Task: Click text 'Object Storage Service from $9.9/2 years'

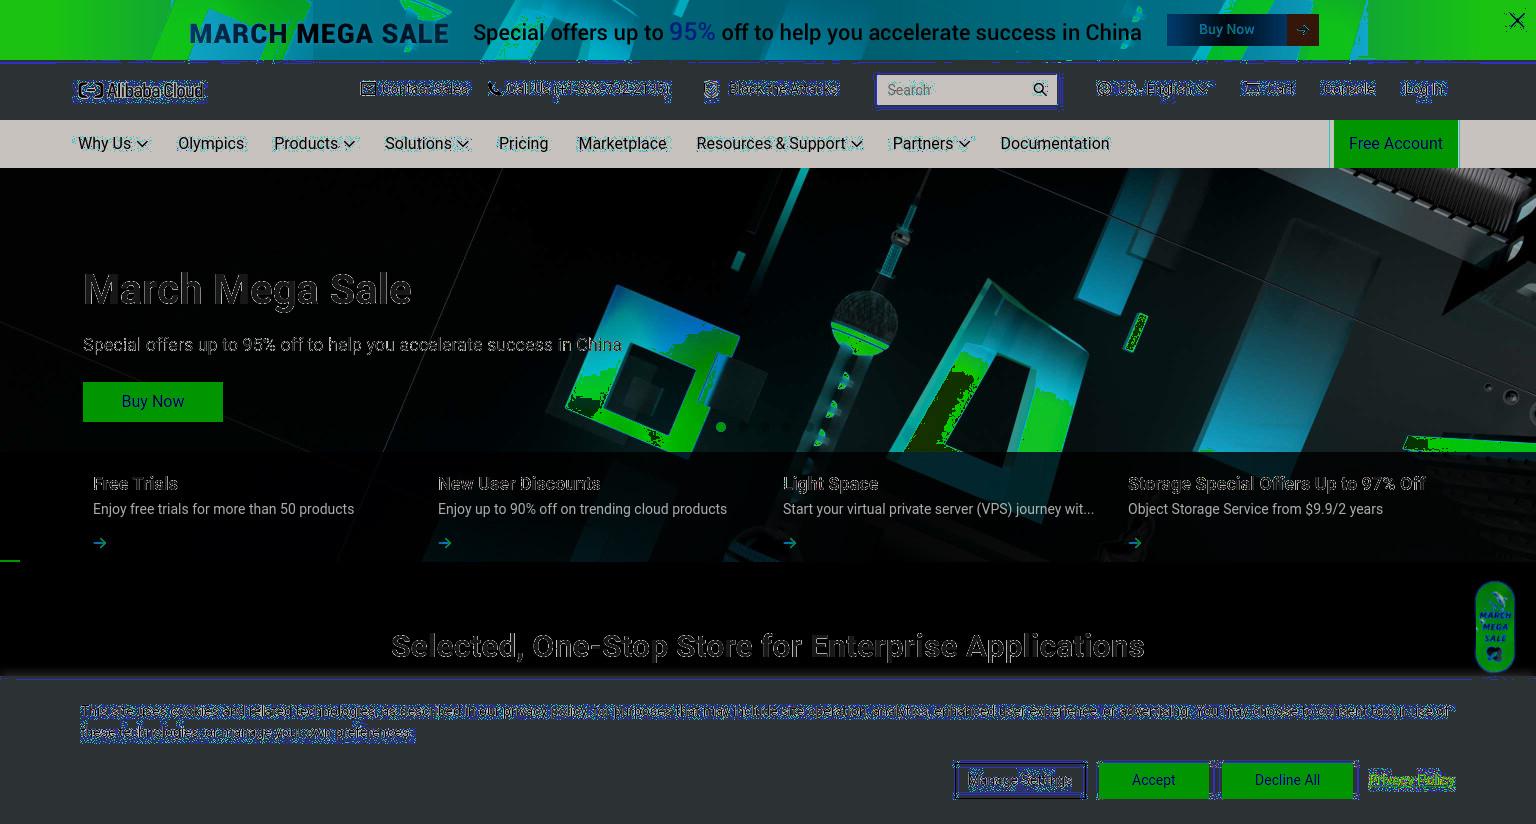Action: click(1255, 509)
